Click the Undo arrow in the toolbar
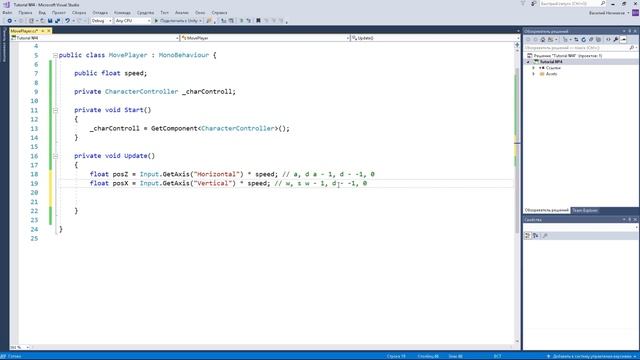 coord(67,21)
